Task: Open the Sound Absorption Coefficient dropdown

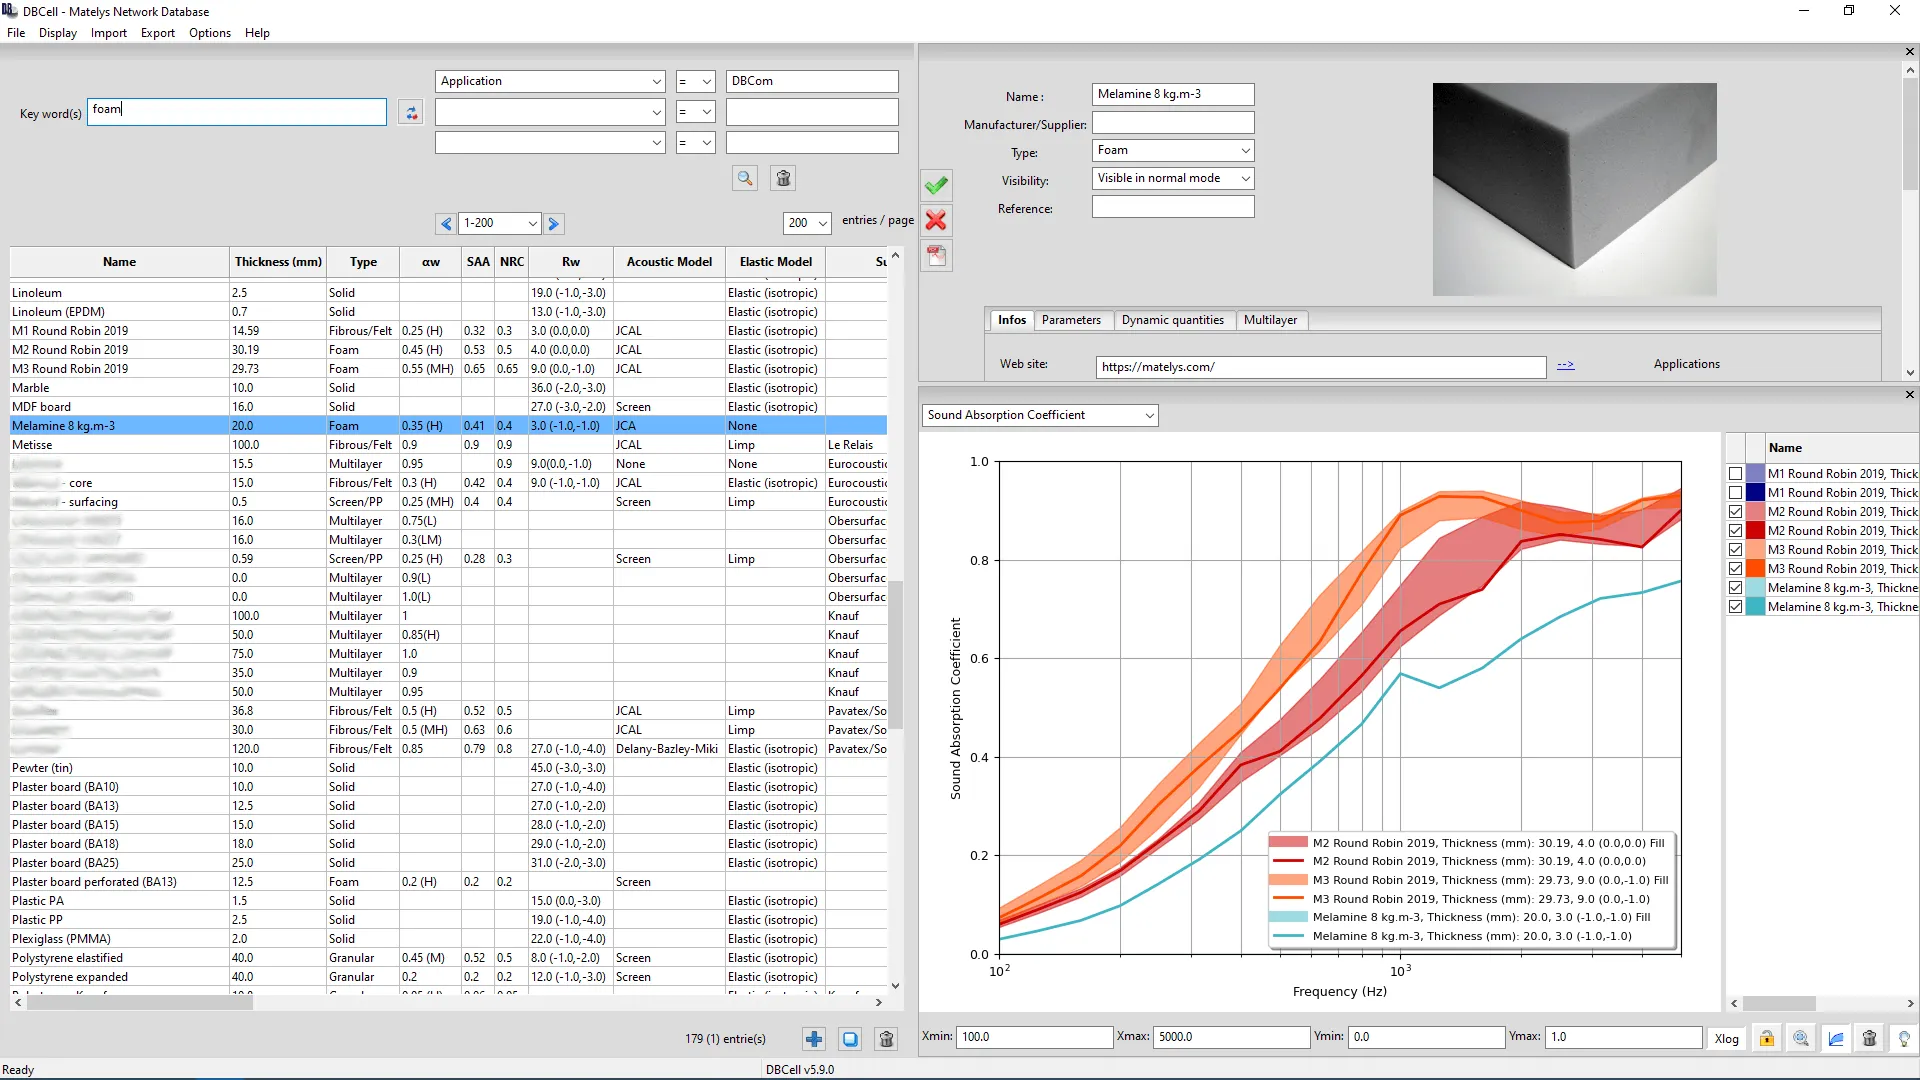Action: click(x=1040, y=415)
